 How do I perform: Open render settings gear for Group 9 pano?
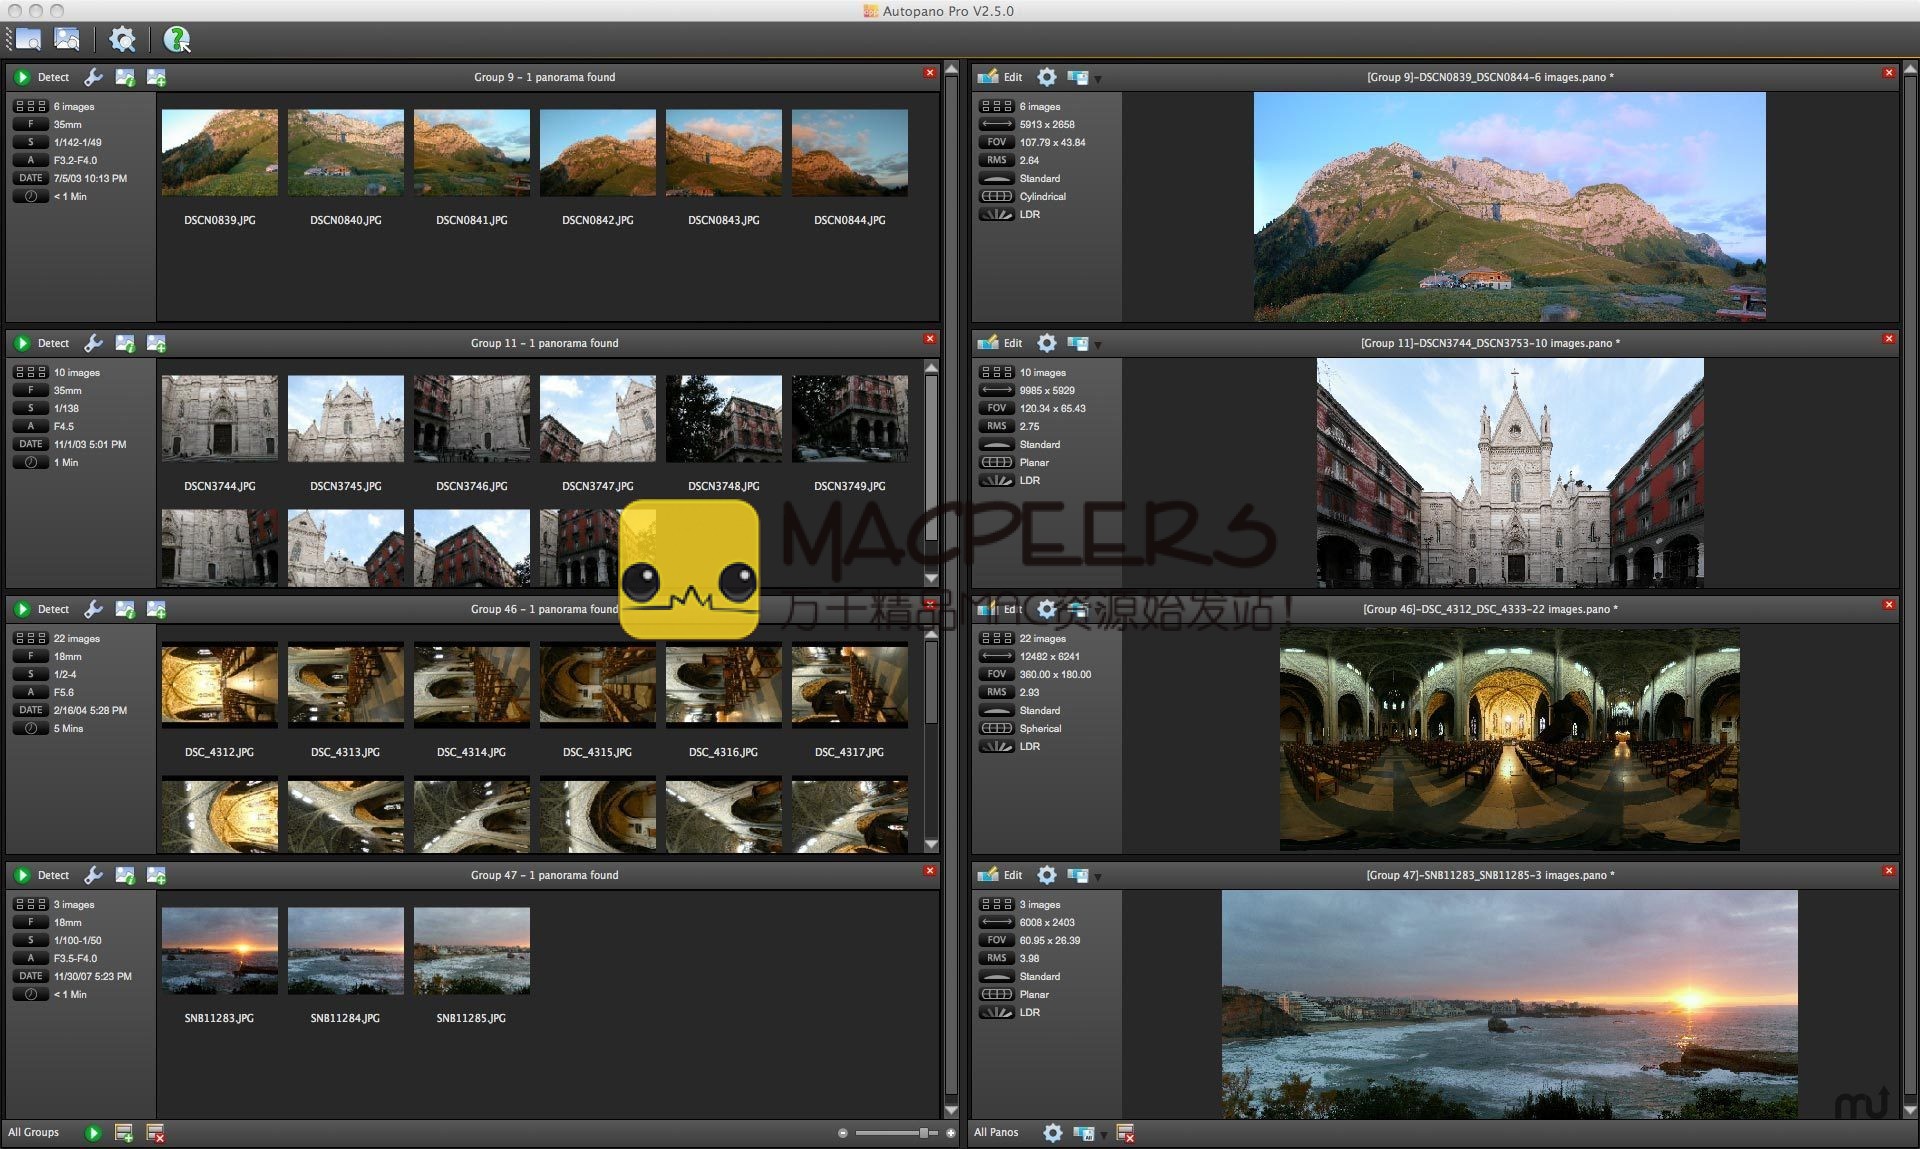tap(1046, 77)
